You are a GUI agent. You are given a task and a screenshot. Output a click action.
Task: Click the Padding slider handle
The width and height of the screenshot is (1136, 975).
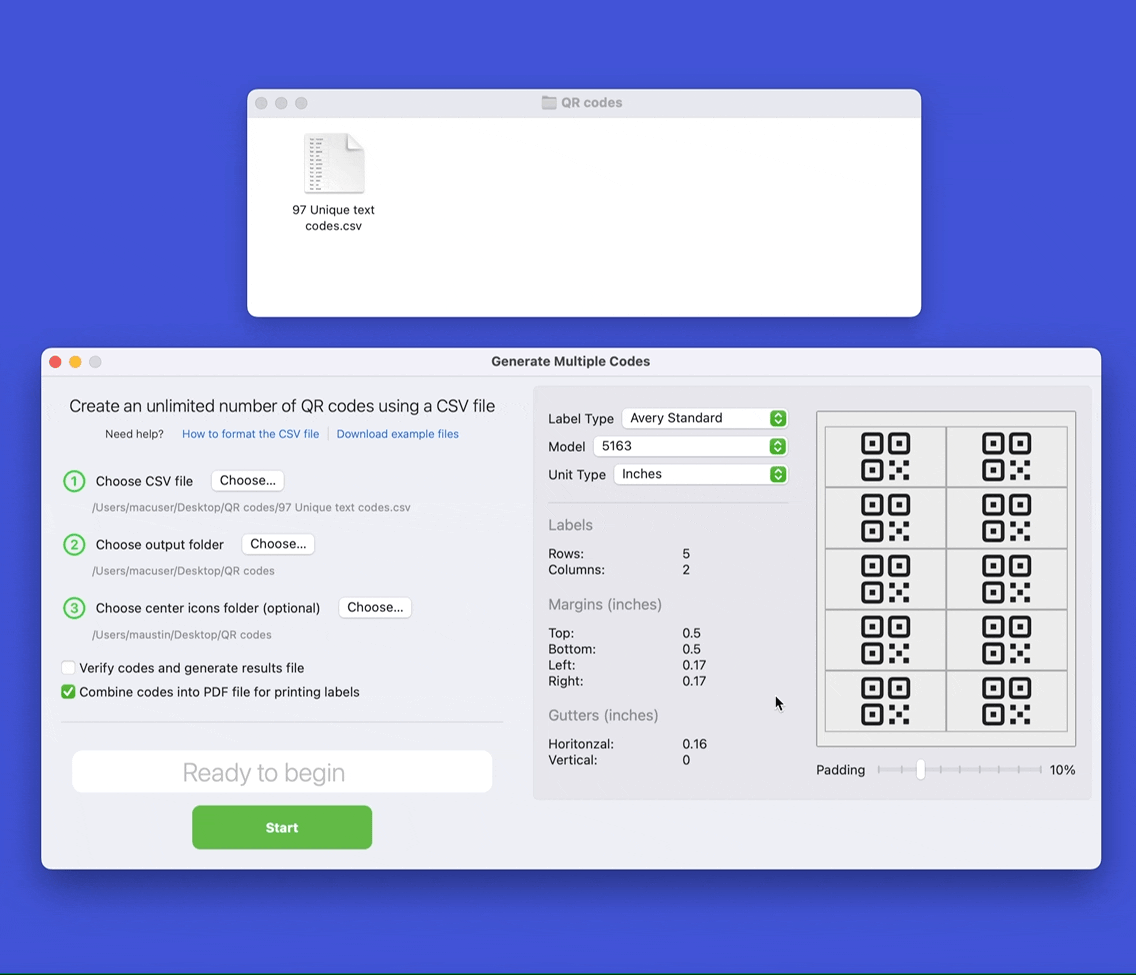point(920,769)
